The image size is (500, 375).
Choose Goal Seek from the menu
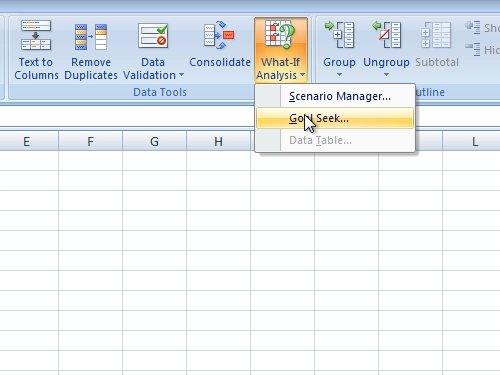[x=335, y=118]
